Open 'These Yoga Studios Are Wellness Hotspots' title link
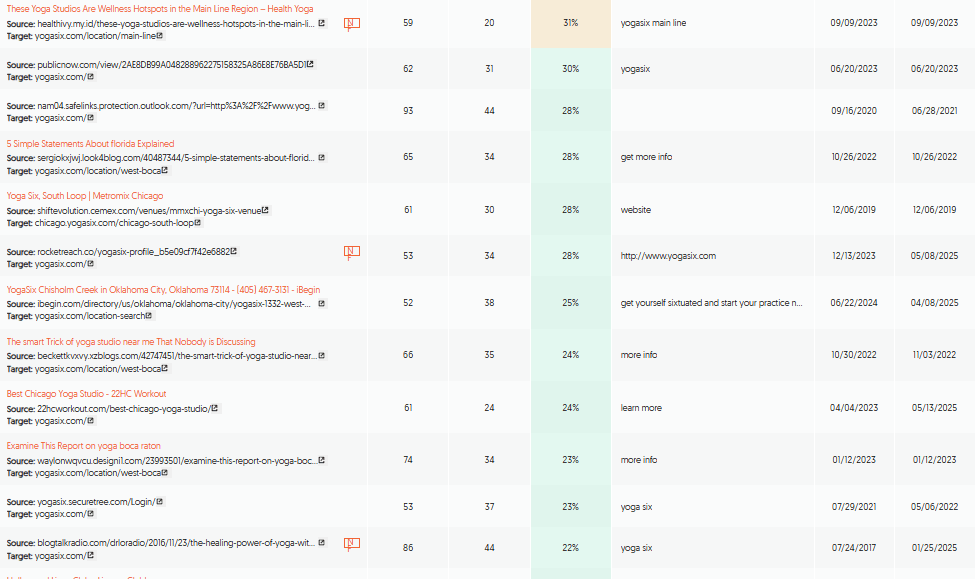The height and width of the screenshot is (579, 976). [160, 9]
